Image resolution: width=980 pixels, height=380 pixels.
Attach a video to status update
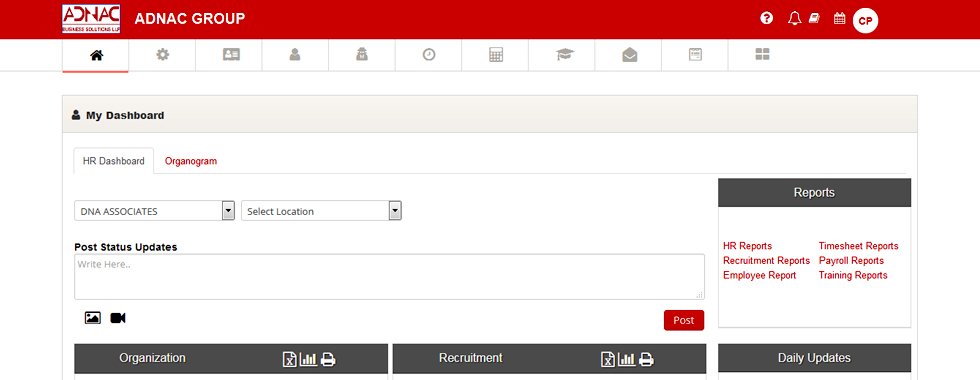[x=118, y=318]
